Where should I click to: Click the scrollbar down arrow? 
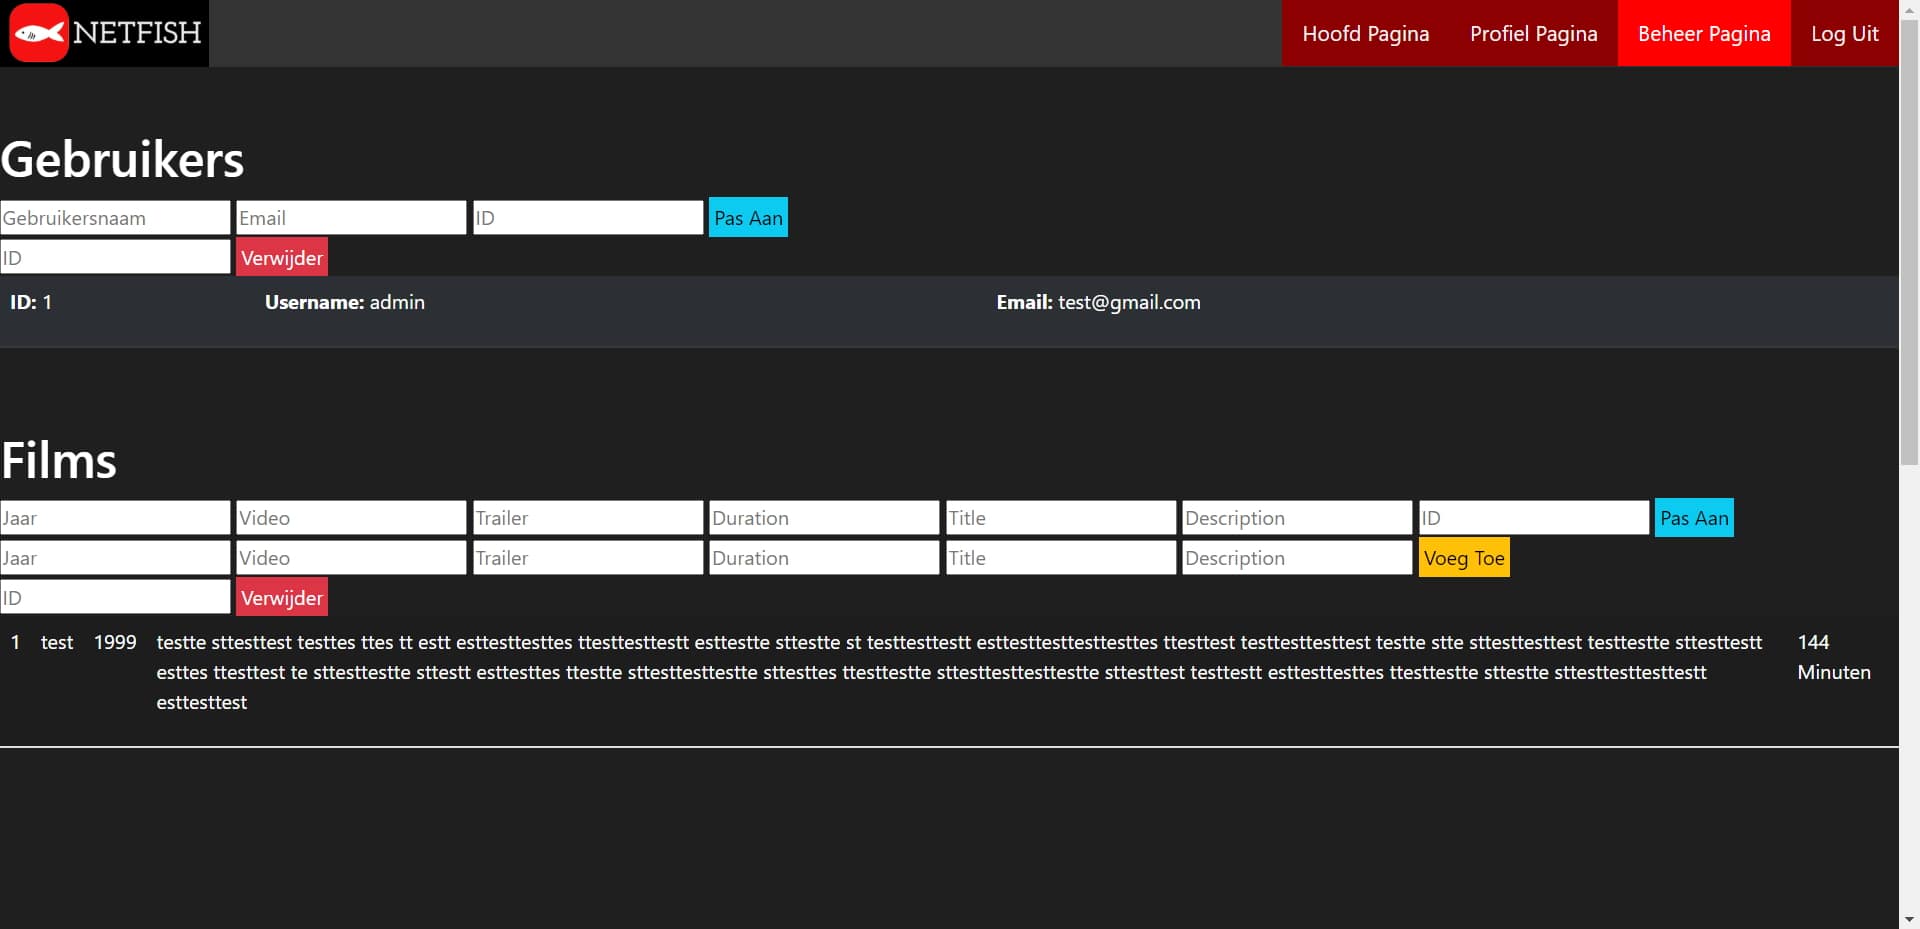click(1909, 919)
